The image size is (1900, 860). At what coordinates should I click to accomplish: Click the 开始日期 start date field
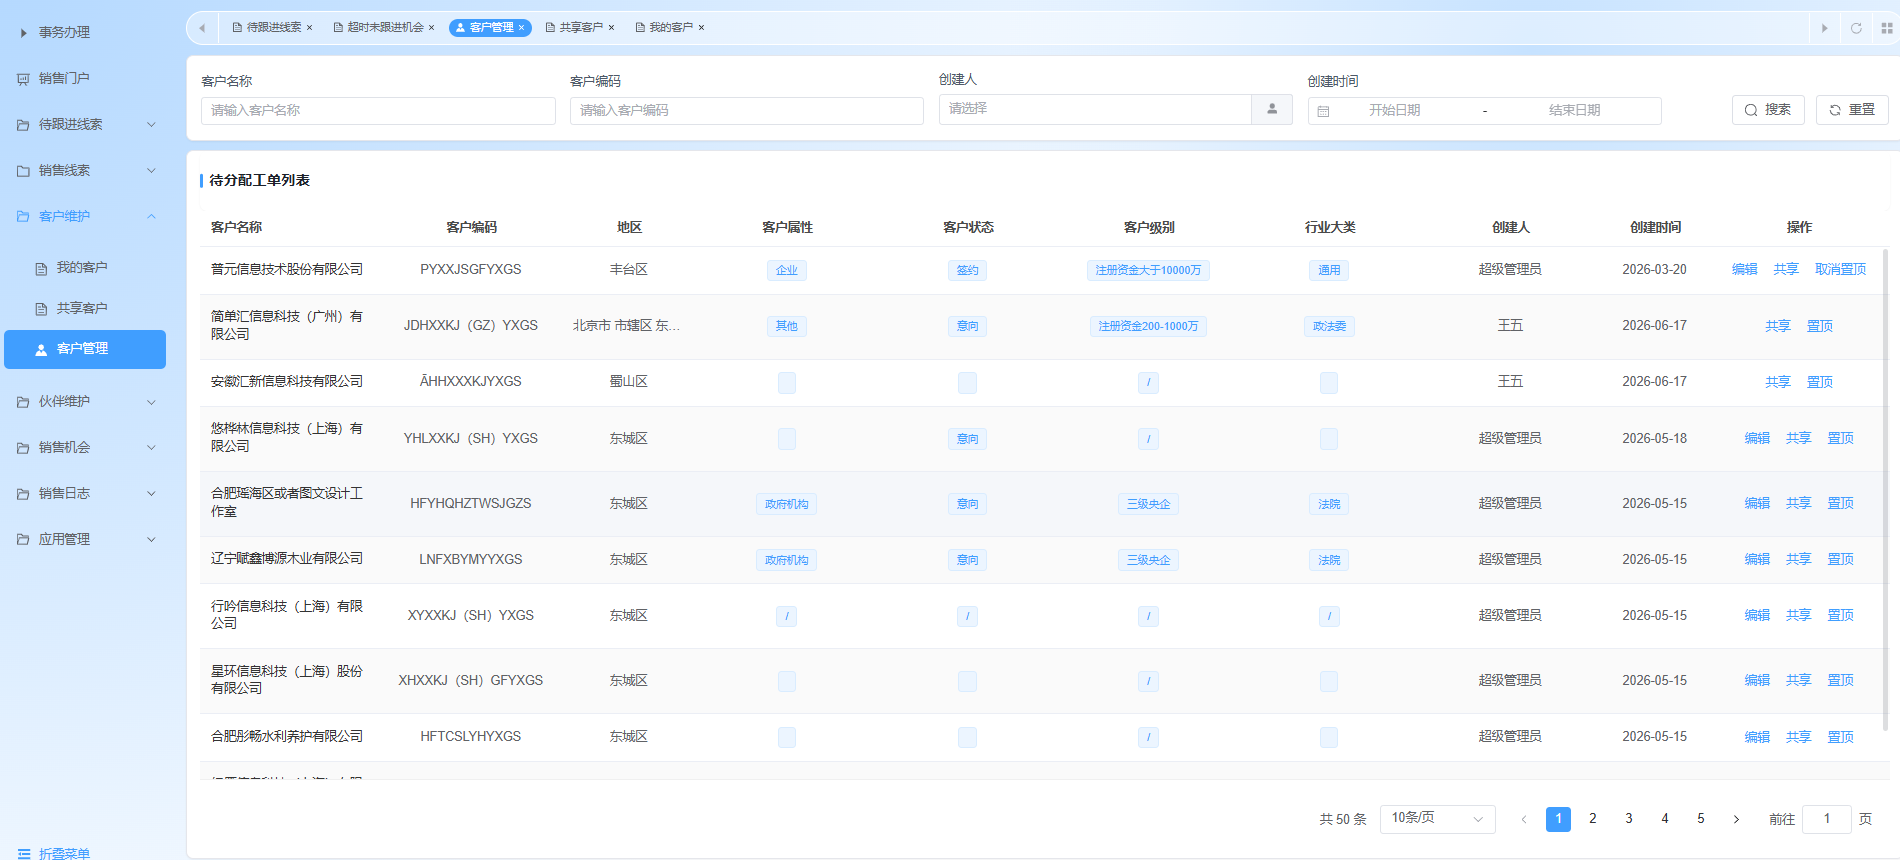[x=1394, y=111]
